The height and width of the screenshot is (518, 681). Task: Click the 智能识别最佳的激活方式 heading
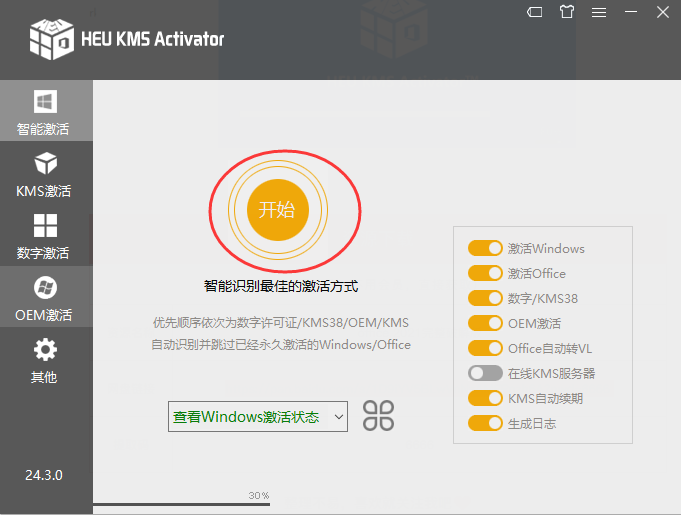coord(281,287)
